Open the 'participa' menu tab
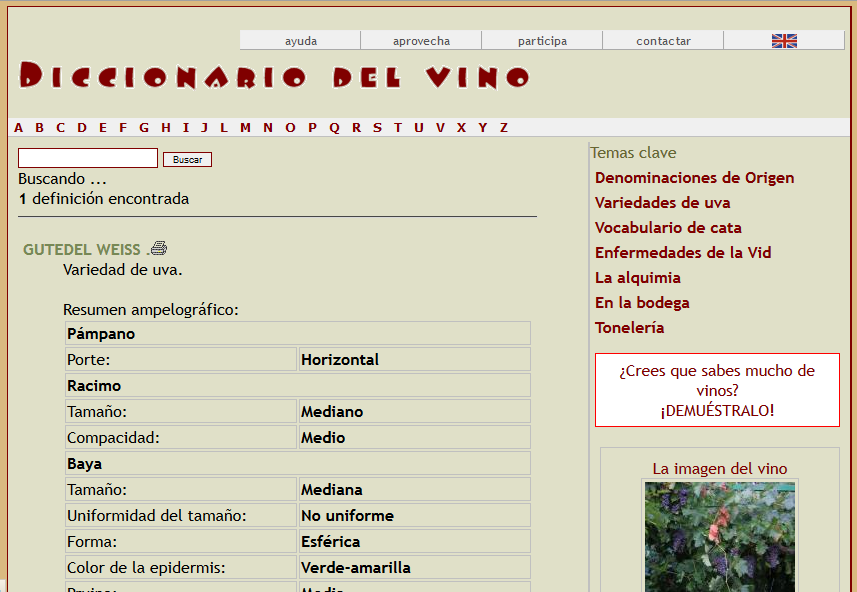This screenshot has height=592, width=857. click(x=542, y=41)
